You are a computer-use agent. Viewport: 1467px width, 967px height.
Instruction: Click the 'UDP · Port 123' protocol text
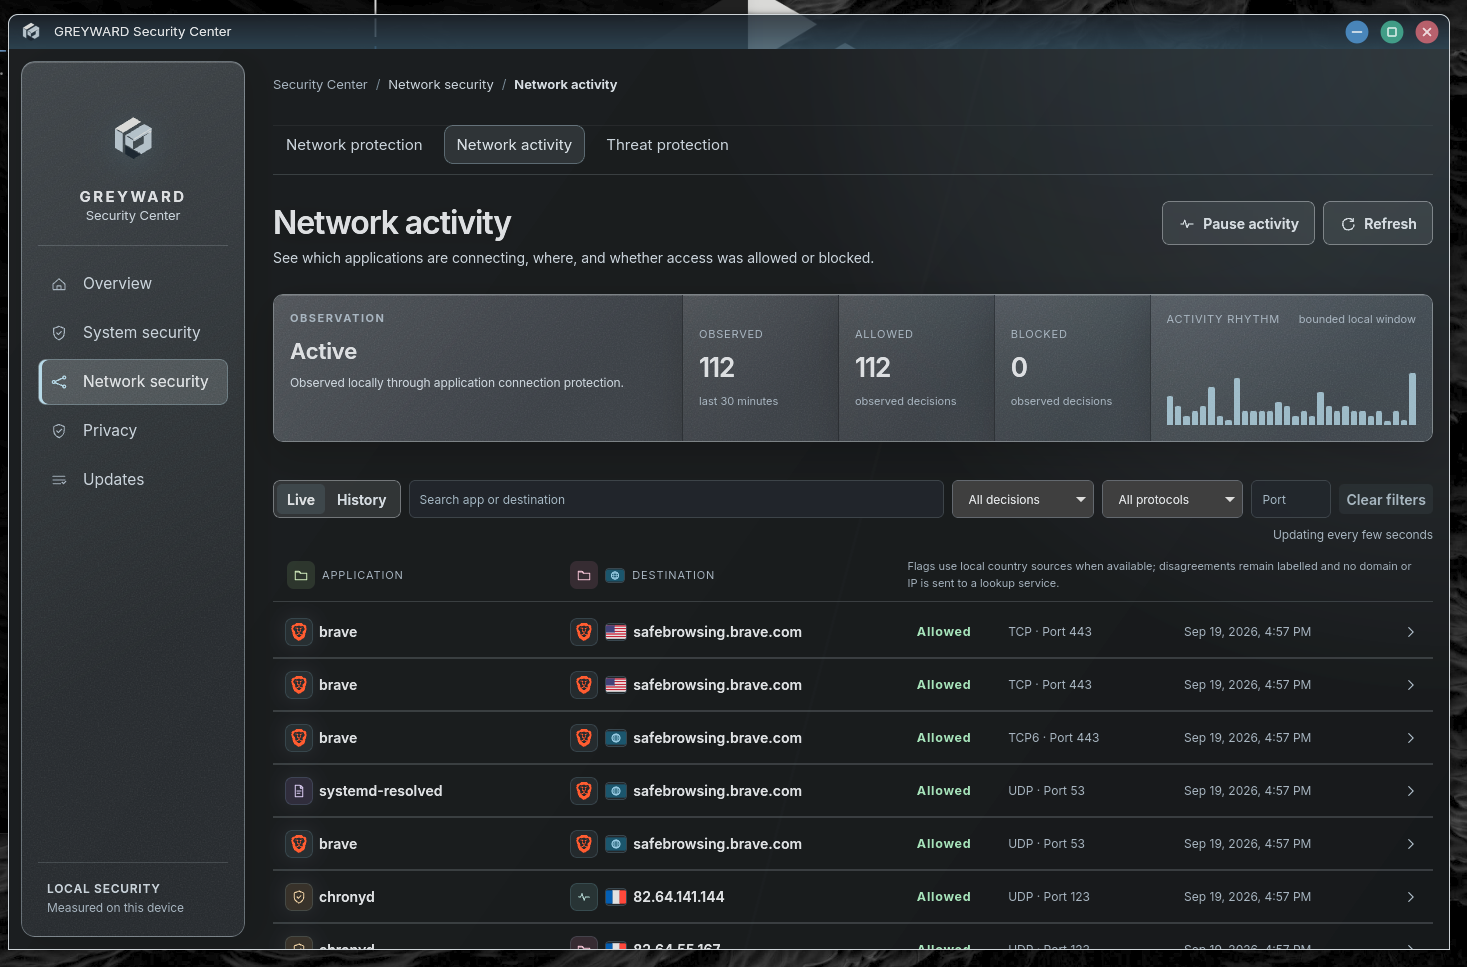[x=1049, y=897]
